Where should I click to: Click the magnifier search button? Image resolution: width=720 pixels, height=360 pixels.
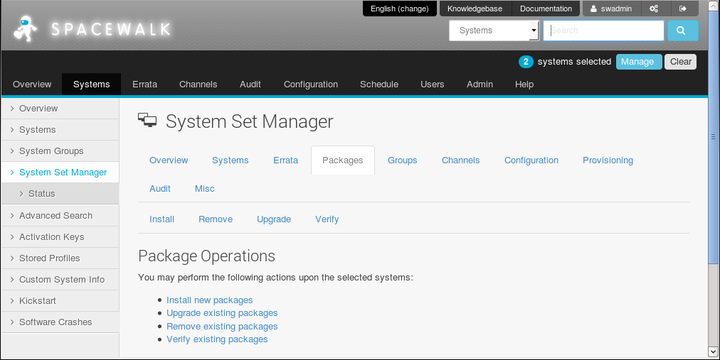tap(683, 31)
